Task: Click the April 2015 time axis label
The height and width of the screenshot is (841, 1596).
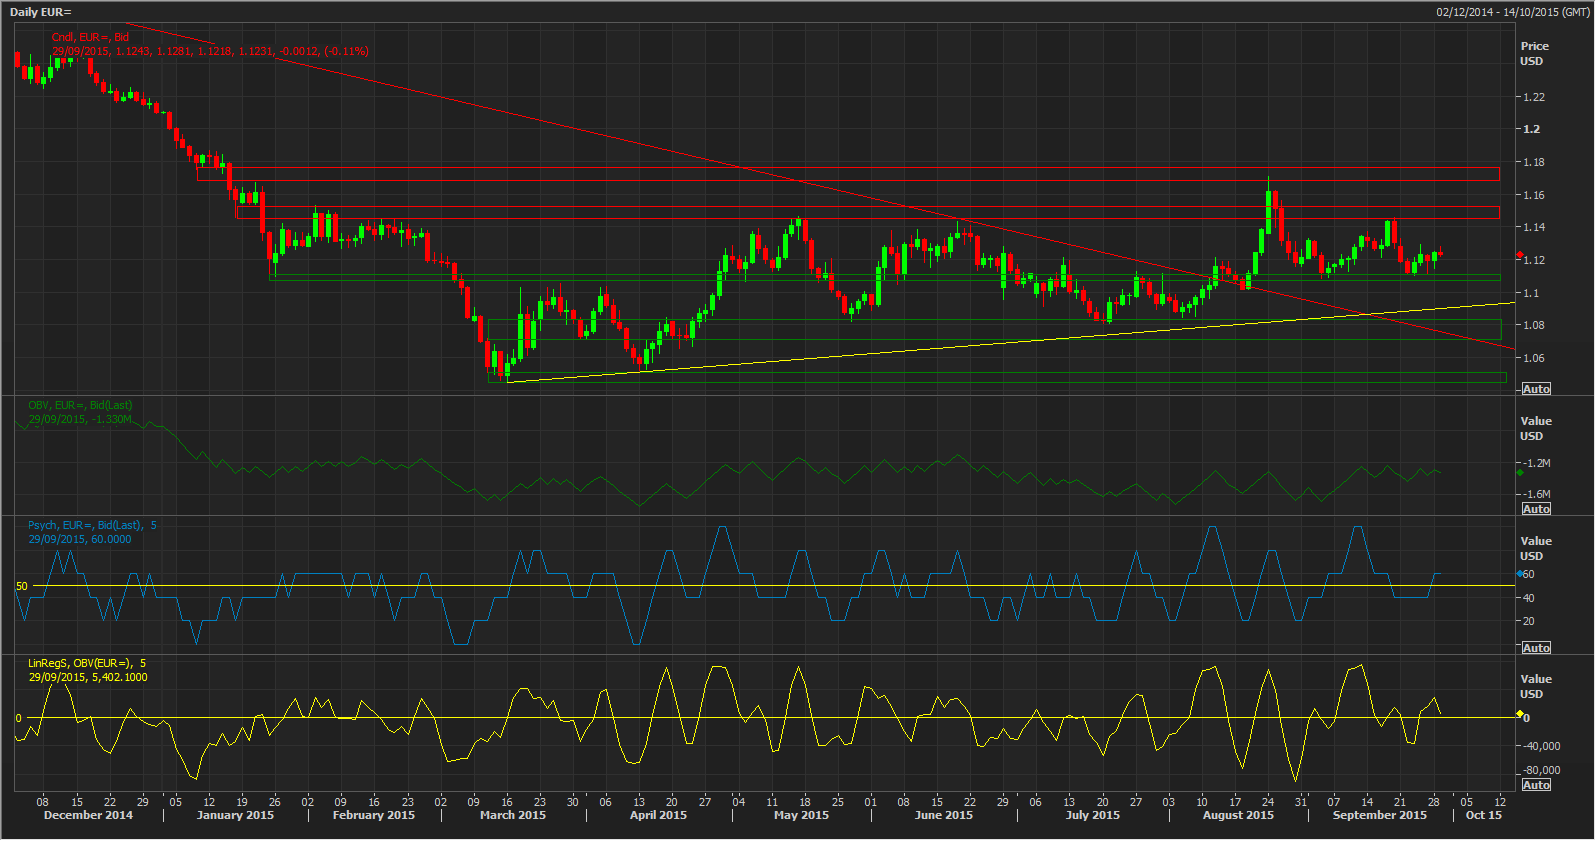Action: coord(658,815)
